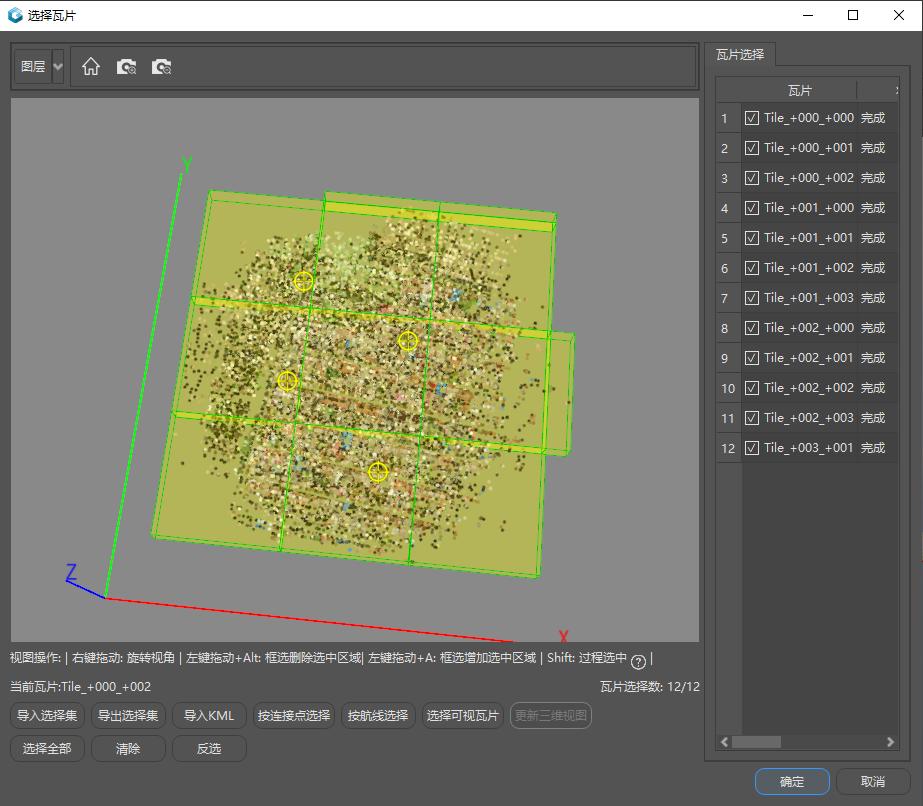Deselect the Tile_+001_+002 checkbox
This screenshot has width=923, height=806.
752,268
